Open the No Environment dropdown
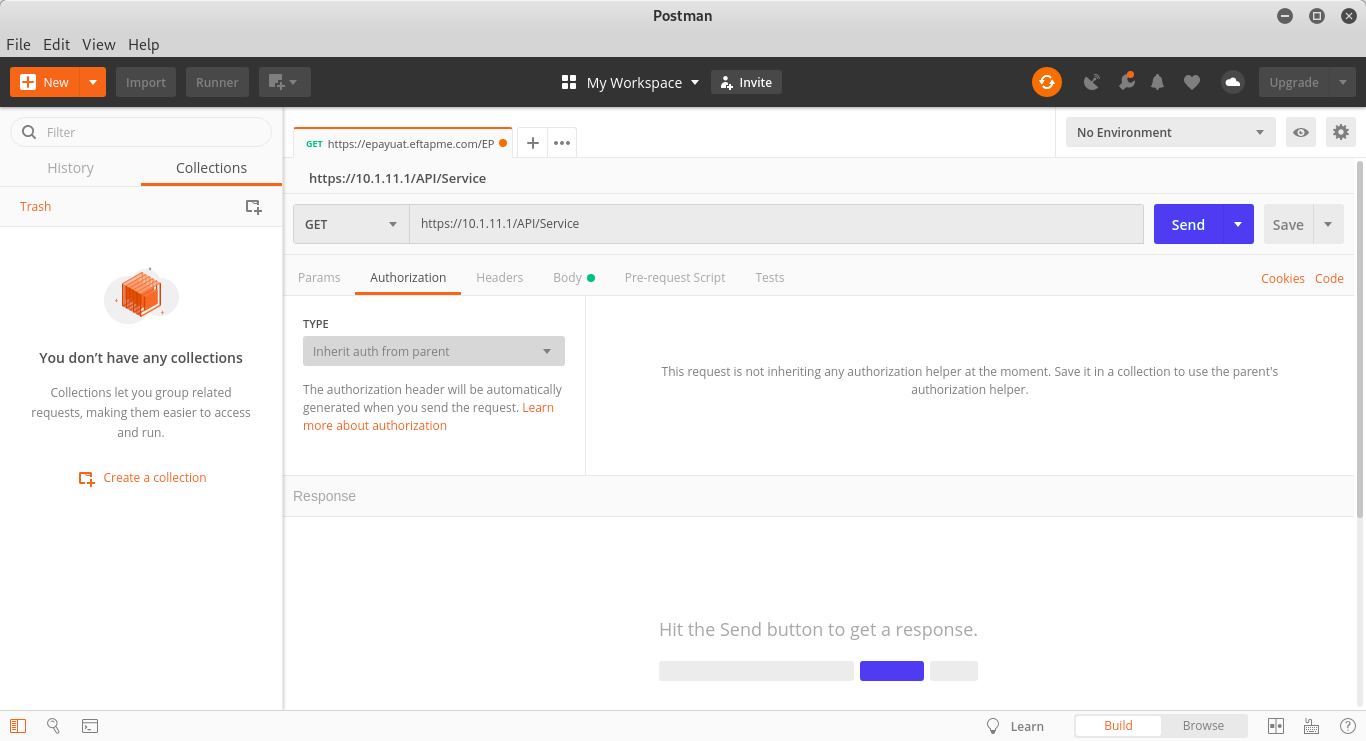This screenshot has height=741, width=1366. click(1171, 132)
